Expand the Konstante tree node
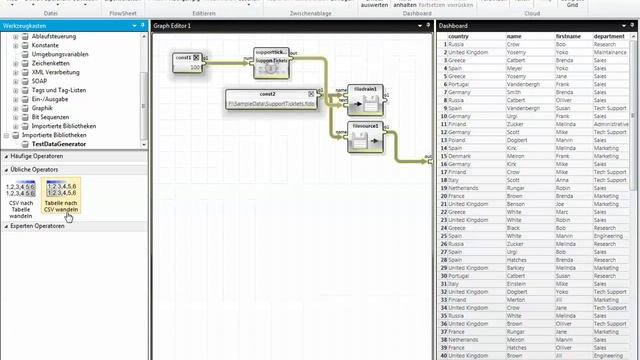640x360 pixels. coord(16,45)
